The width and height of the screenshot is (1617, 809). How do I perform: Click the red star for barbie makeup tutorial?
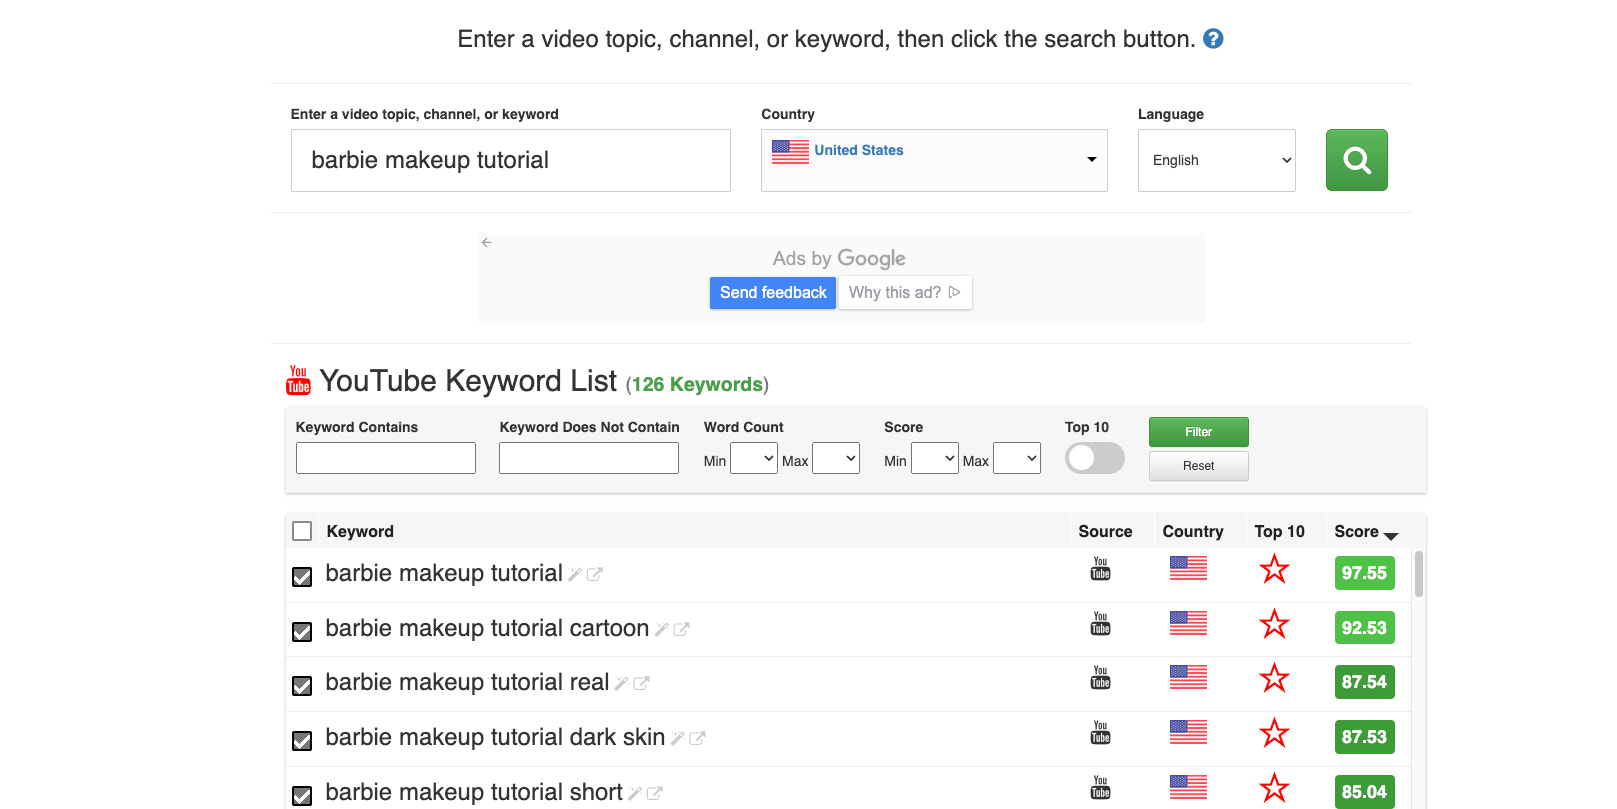tap(1274, 570)
